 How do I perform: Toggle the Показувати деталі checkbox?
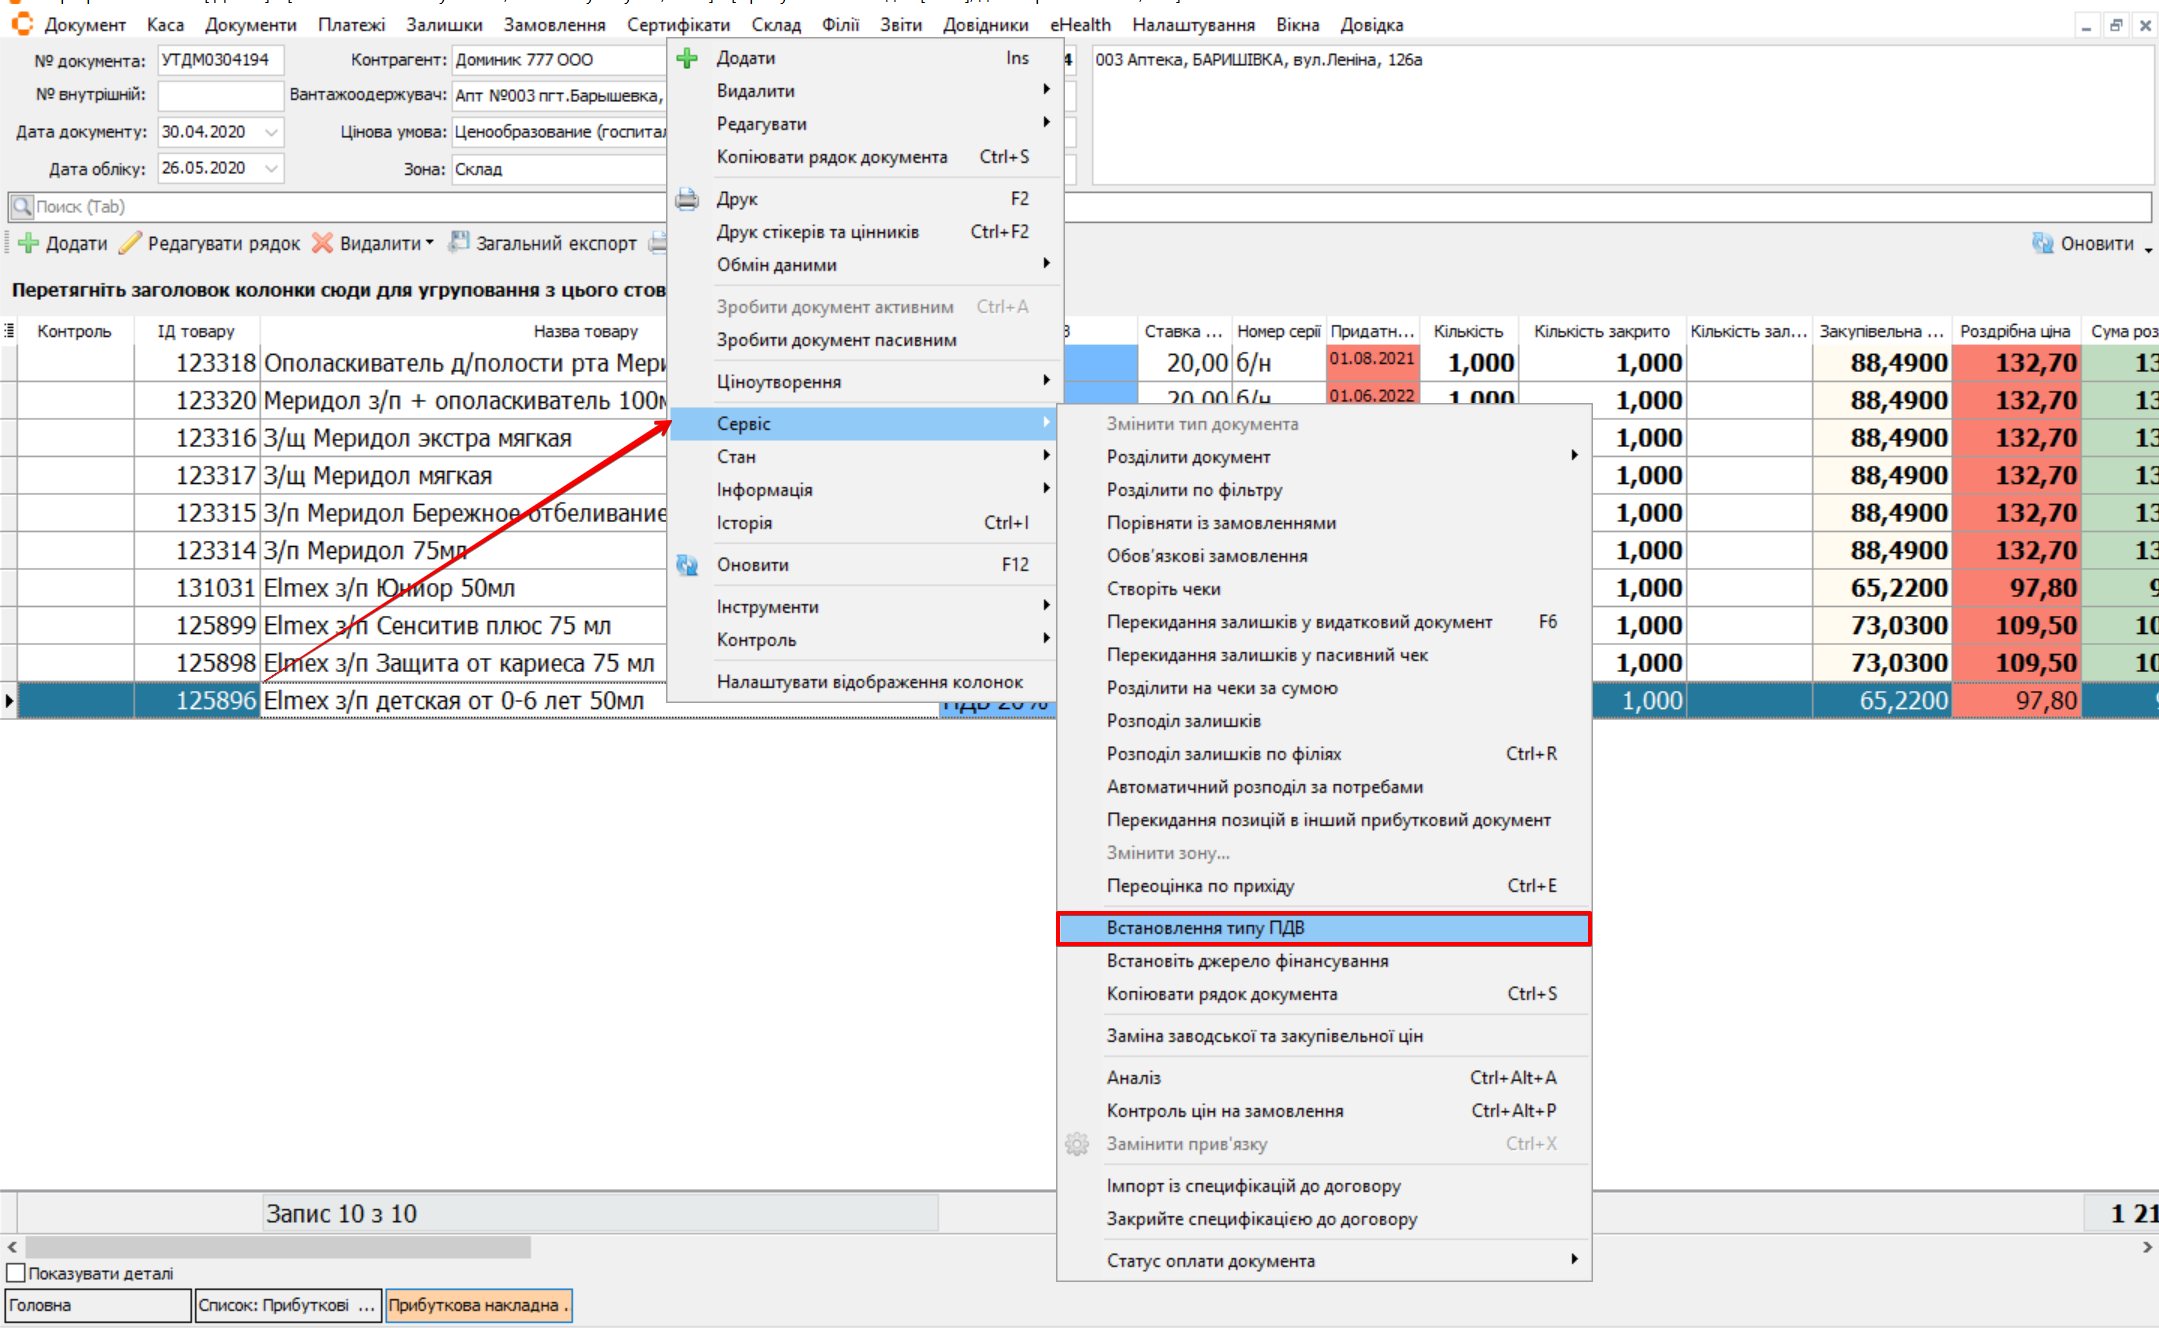click(16, 1273)
